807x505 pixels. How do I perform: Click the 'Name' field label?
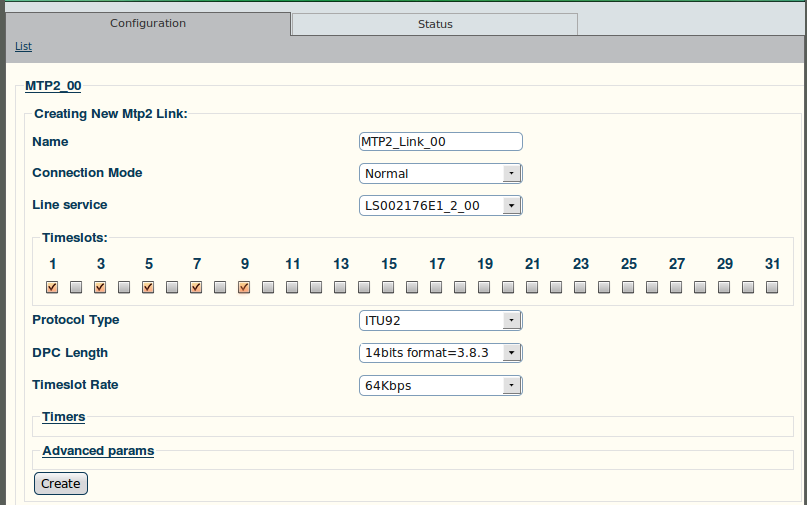click(50, 142)
